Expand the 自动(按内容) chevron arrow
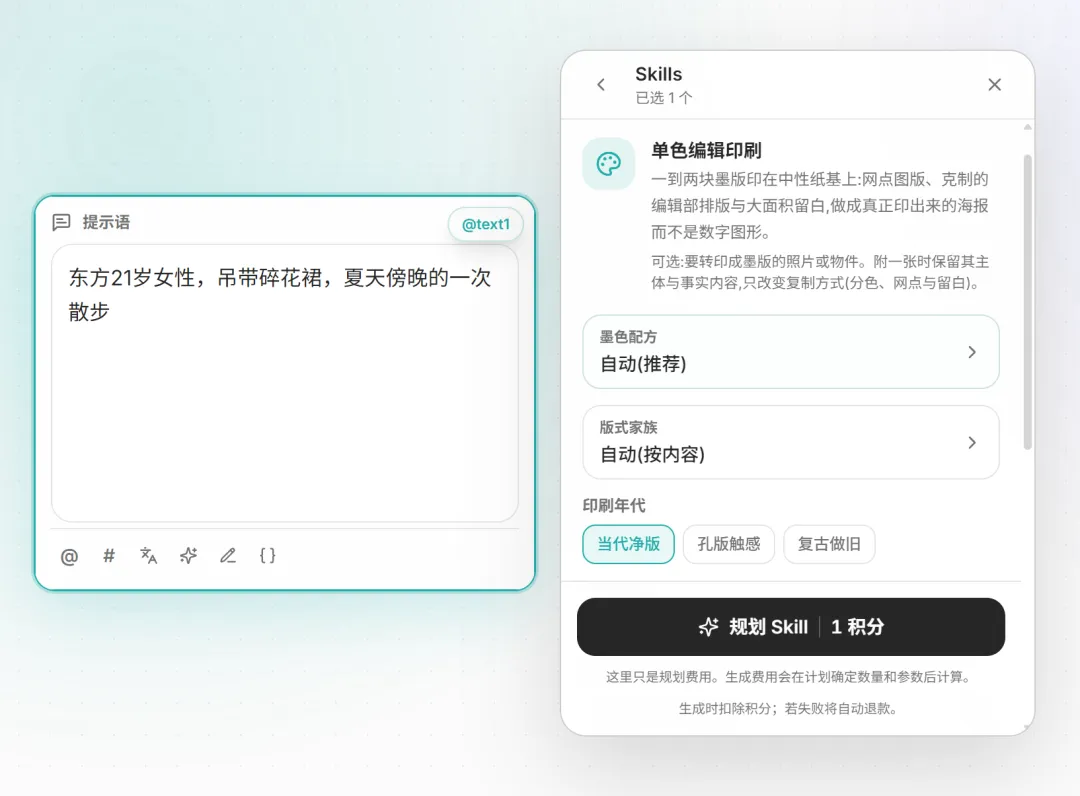This screenshot has height=796, width=1080. pos(972,442)
